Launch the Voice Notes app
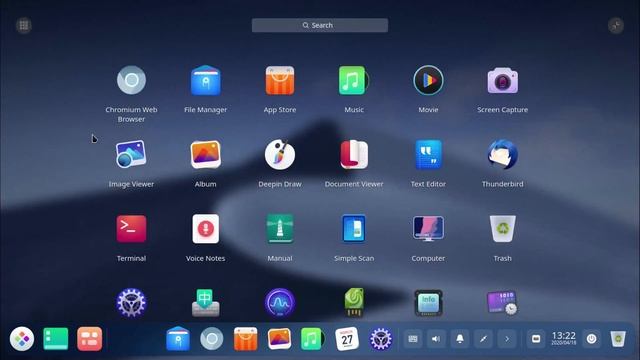Image resolution: width=640 pixels, height=360 pixels. click(x=206, y=229)
